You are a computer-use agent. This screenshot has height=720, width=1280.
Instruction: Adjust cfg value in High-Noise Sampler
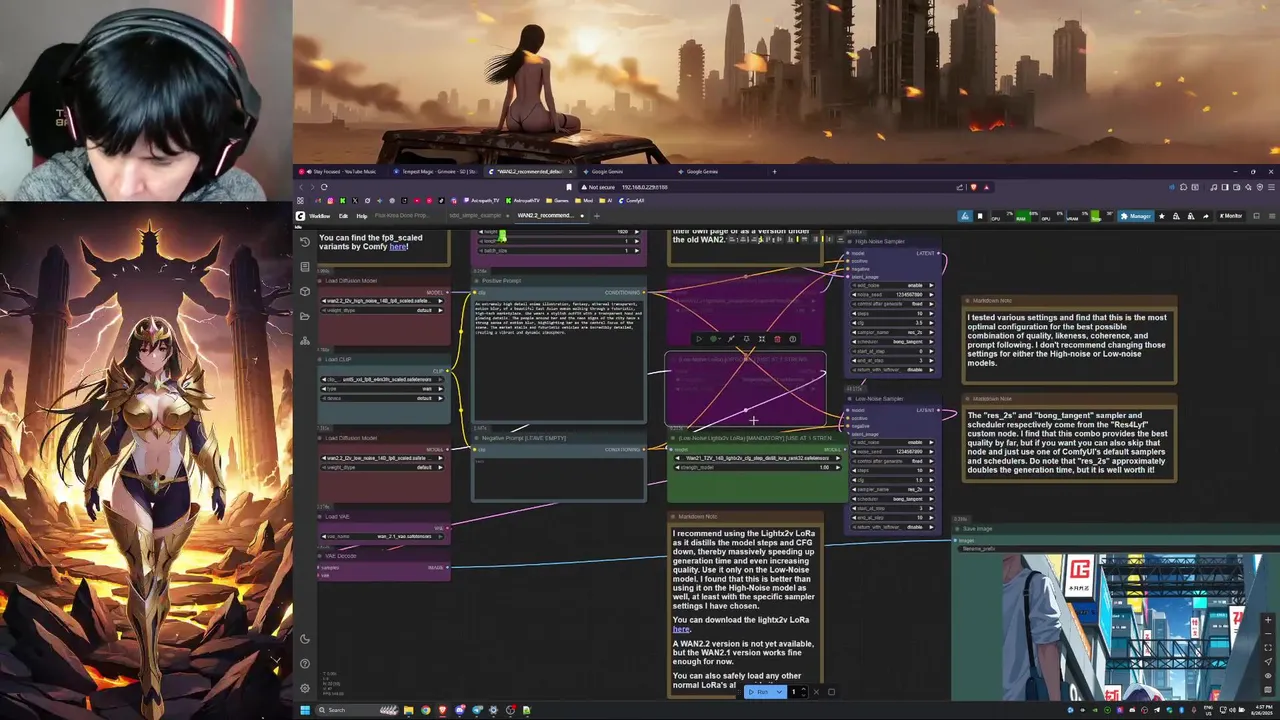[892, 323]
